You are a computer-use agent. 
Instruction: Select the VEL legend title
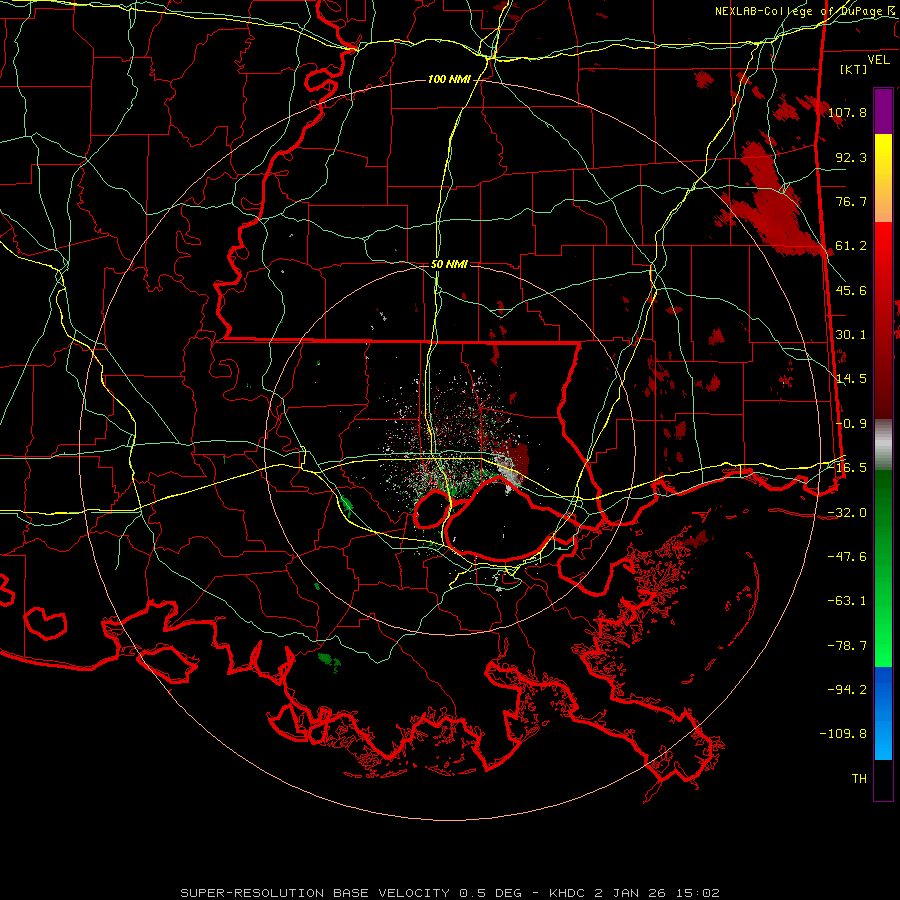(878, 60)
